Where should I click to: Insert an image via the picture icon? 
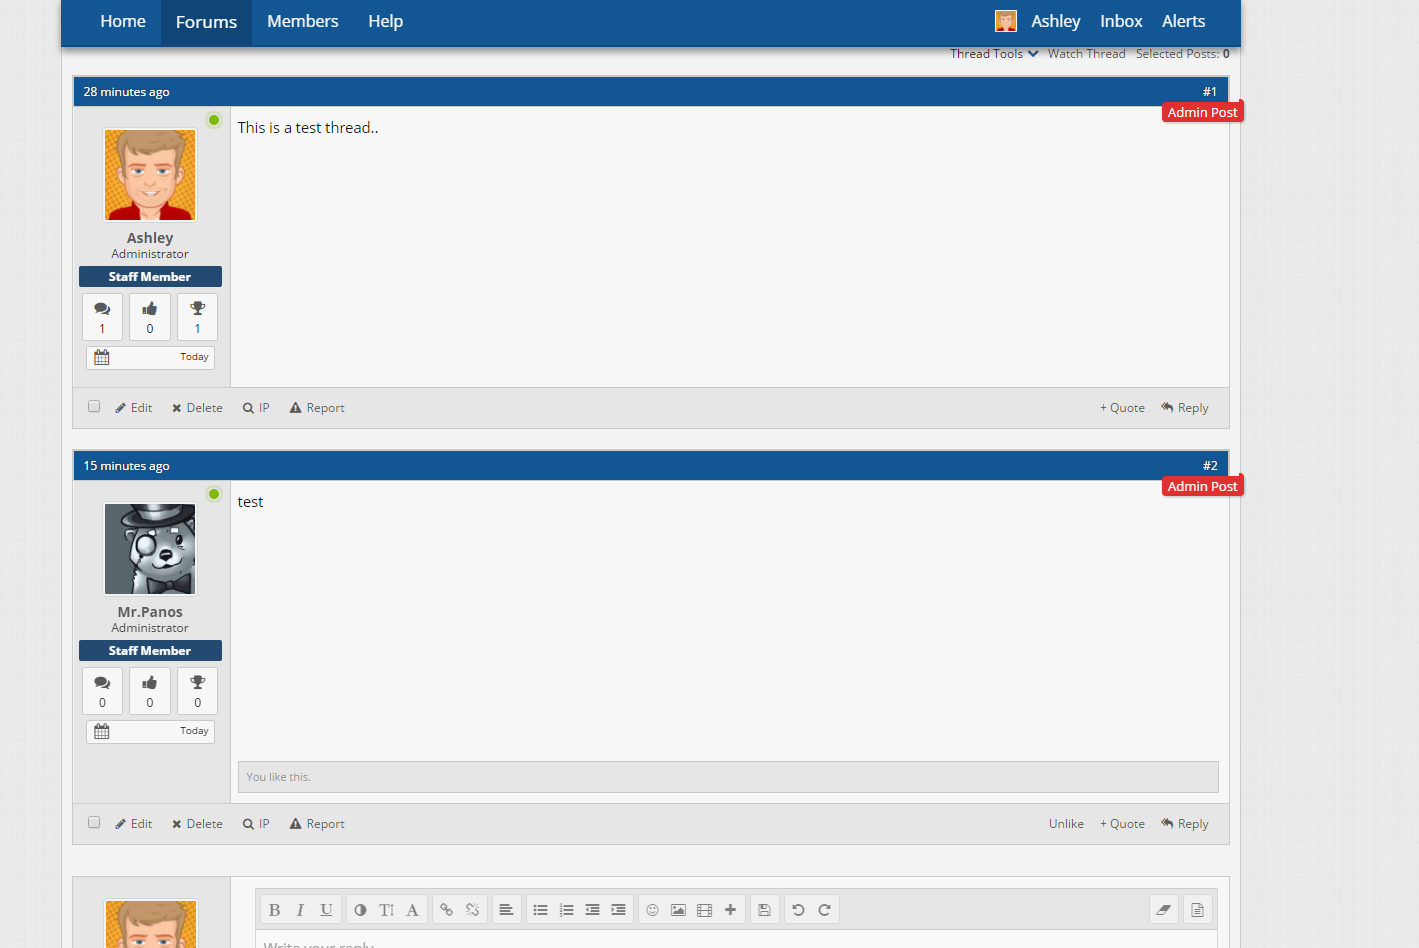(678, 910)
